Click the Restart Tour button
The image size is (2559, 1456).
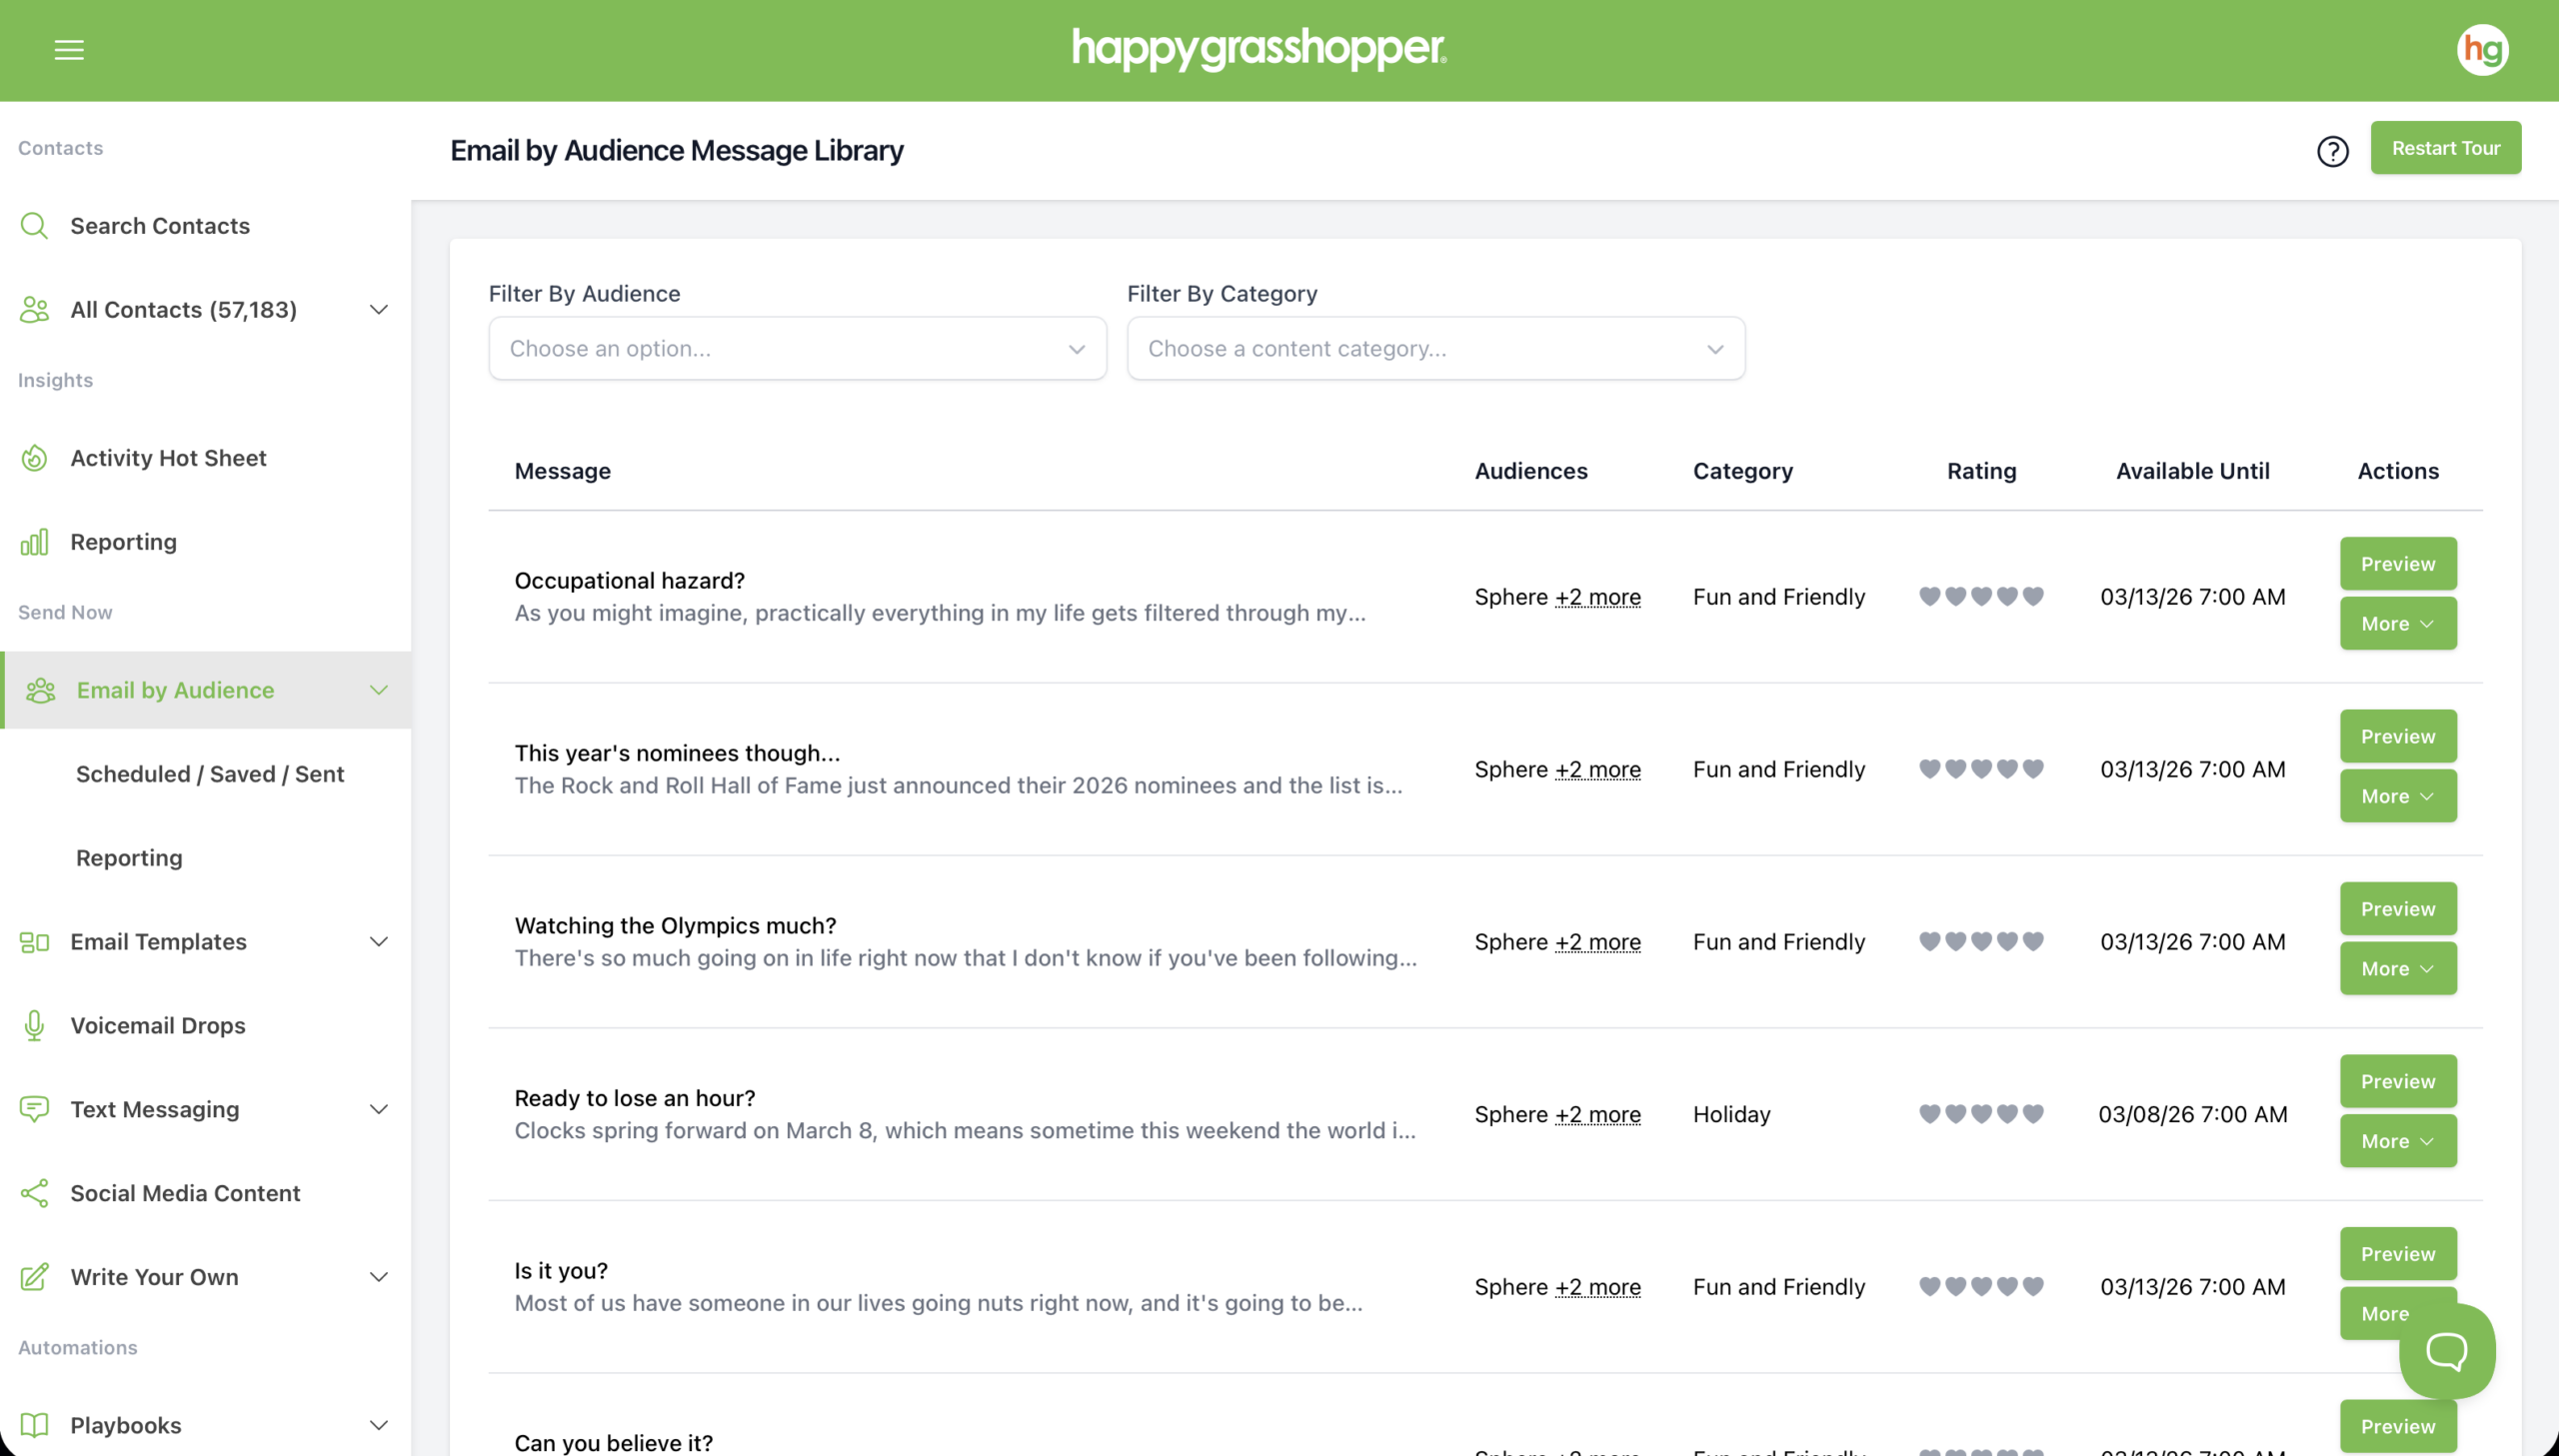(2445, 148)
